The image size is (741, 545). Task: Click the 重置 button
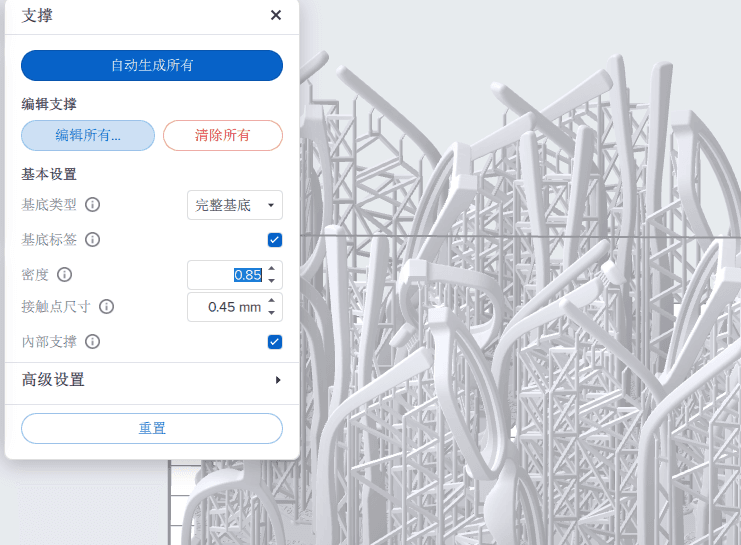(x=152, y=428)
